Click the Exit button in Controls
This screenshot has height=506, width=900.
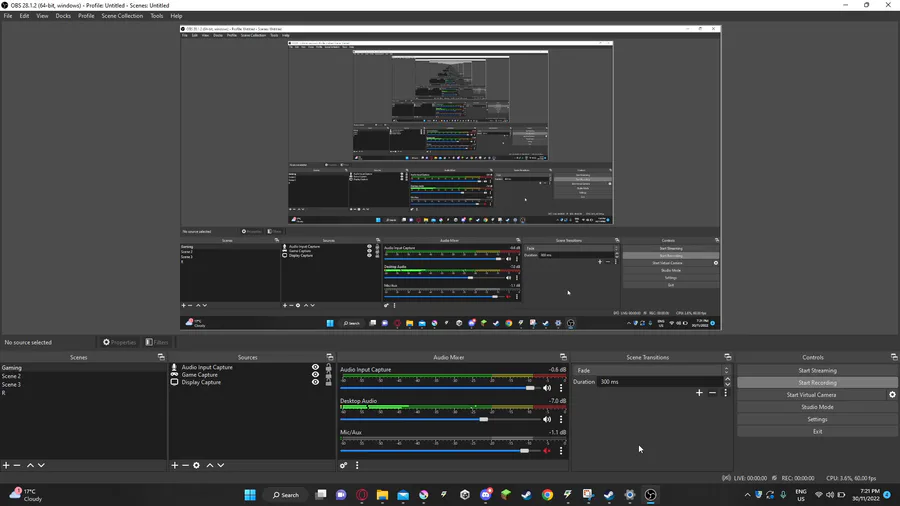[x=817, y=431]
